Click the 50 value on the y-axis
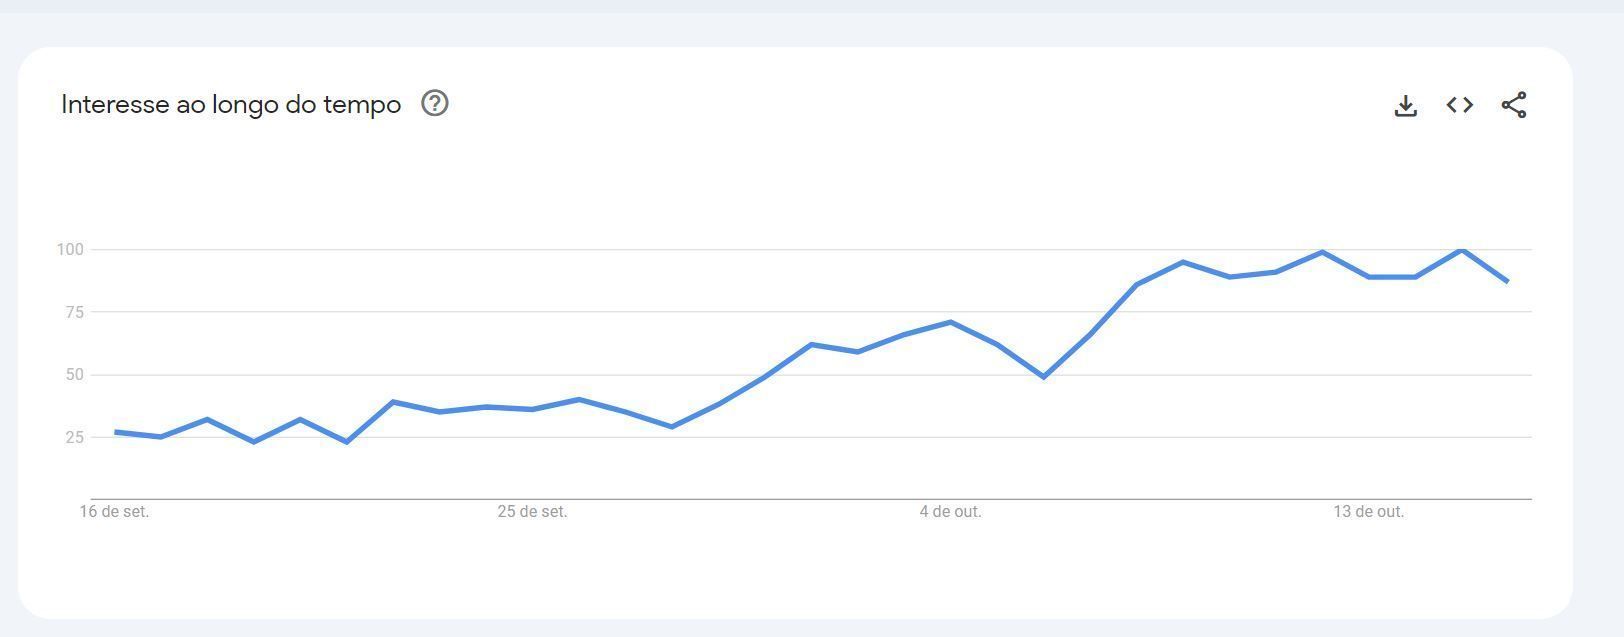This screenshot has height=637, width=1624. 75,375
